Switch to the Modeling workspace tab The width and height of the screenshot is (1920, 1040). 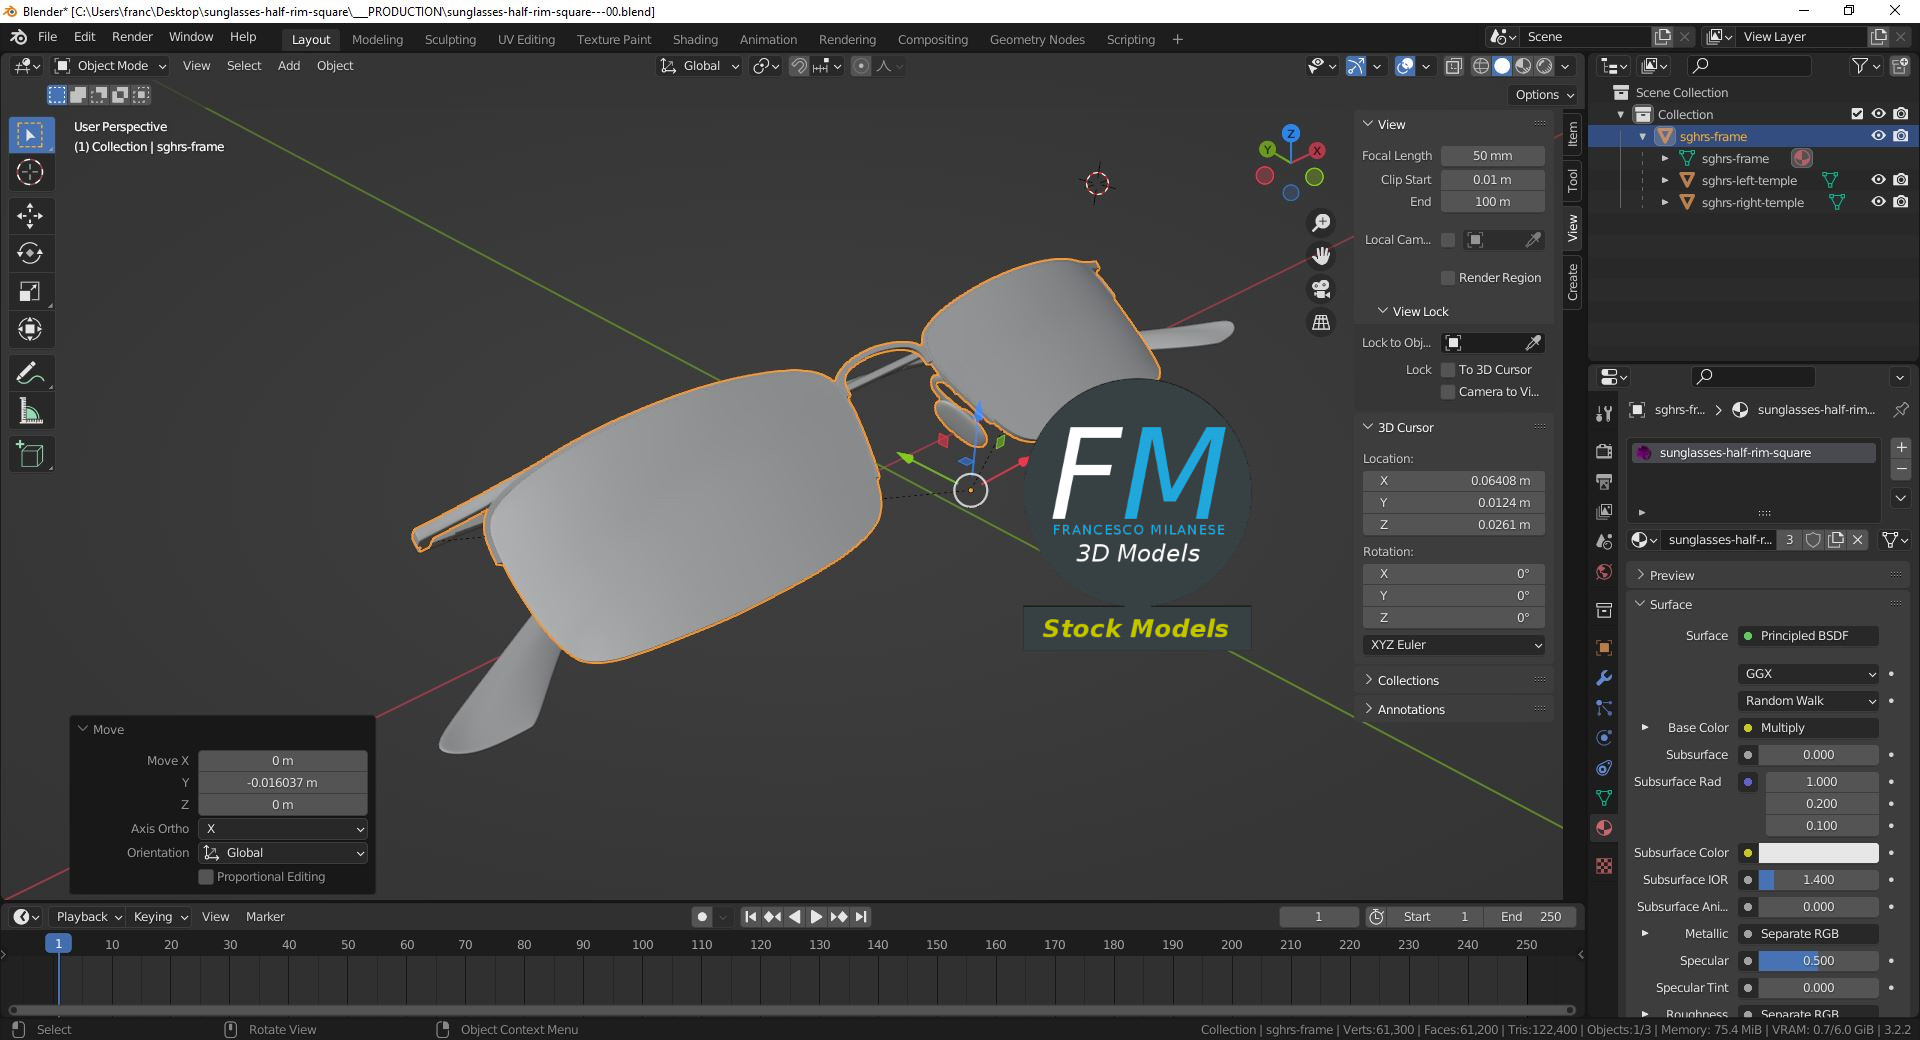click(377, 40)
